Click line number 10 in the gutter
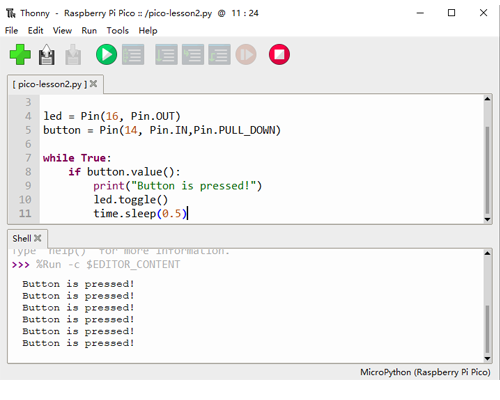Screen dimensions: 500x400 (25, 200)
